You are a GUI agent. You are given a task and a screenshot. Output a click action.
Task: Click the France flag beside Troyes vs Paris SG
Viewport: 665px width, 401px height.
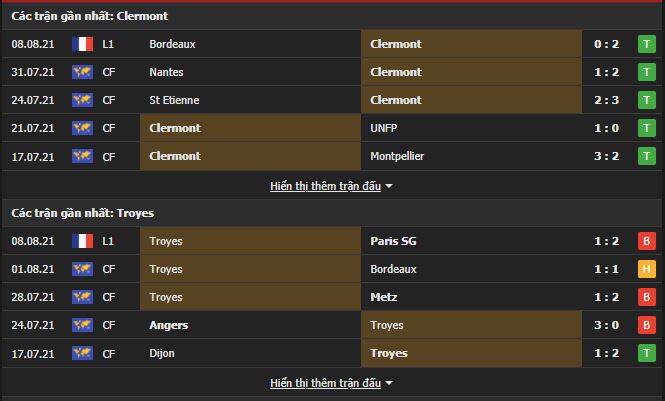(x=82, y=241)
